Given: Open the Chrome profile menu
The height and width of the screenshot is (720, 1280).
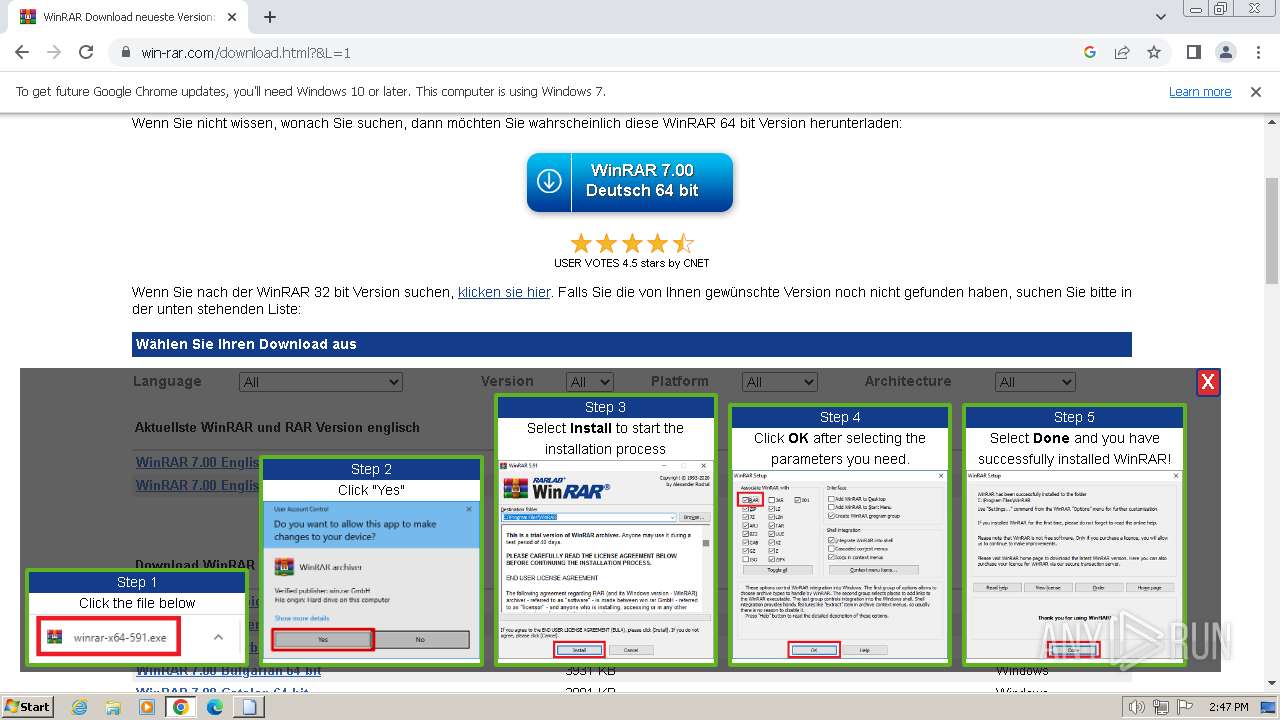Looking at the screenshot, I should 1226,52.
